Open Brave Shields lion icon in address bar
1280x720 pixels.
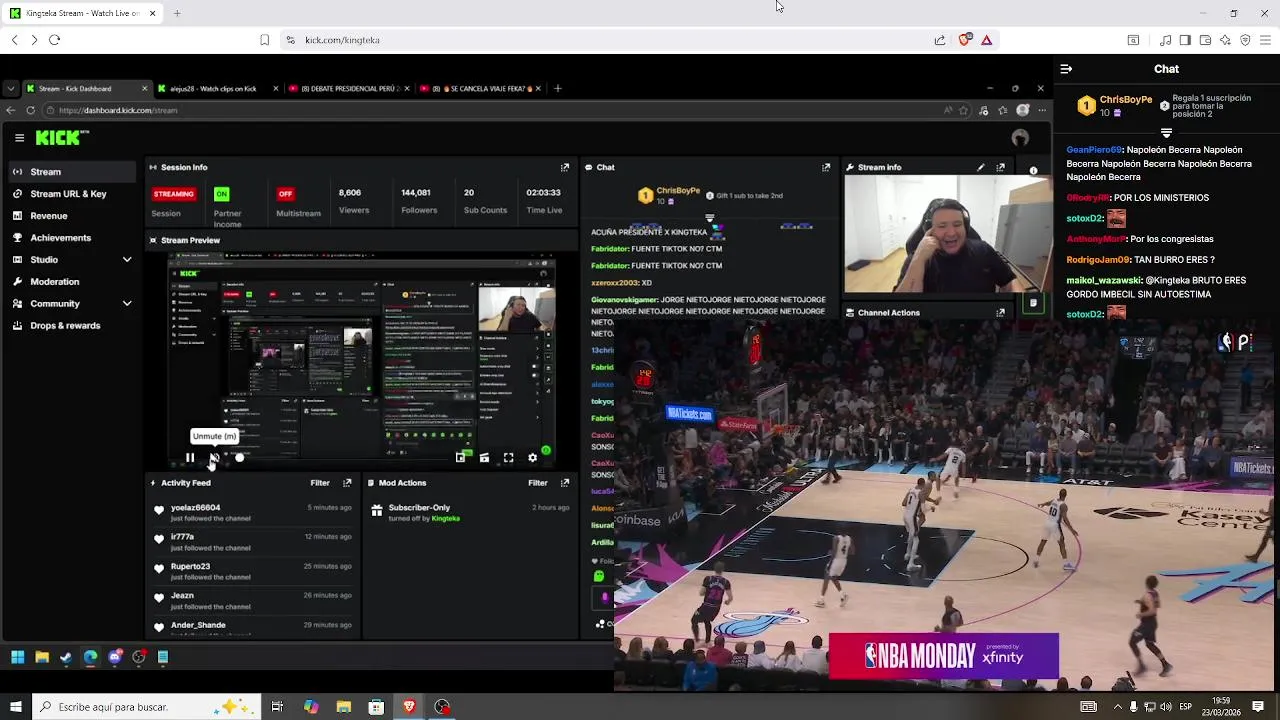click(x=964, y=40)
